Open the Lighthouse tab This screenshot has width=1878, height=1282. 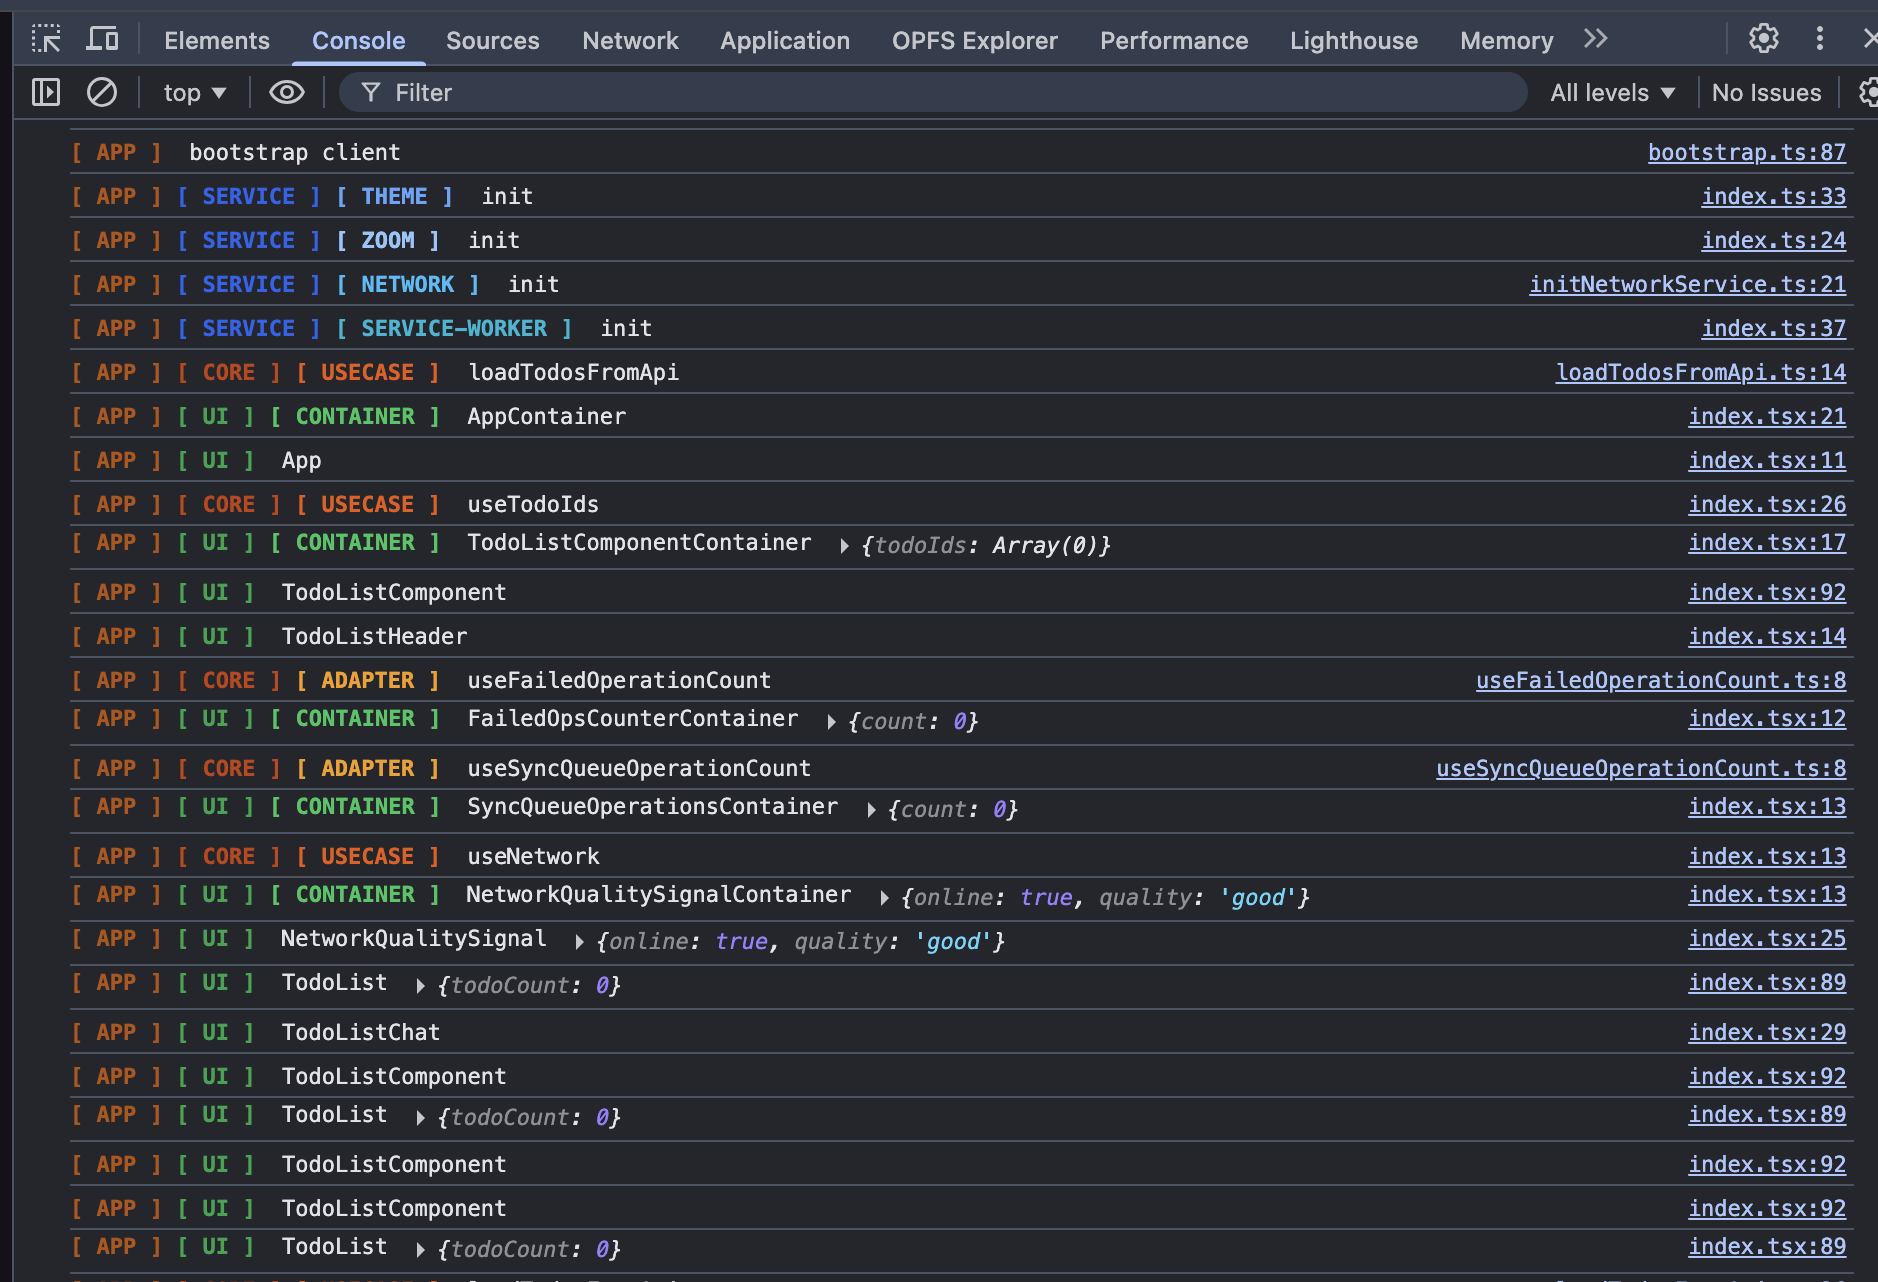[x=1354, y=40]
